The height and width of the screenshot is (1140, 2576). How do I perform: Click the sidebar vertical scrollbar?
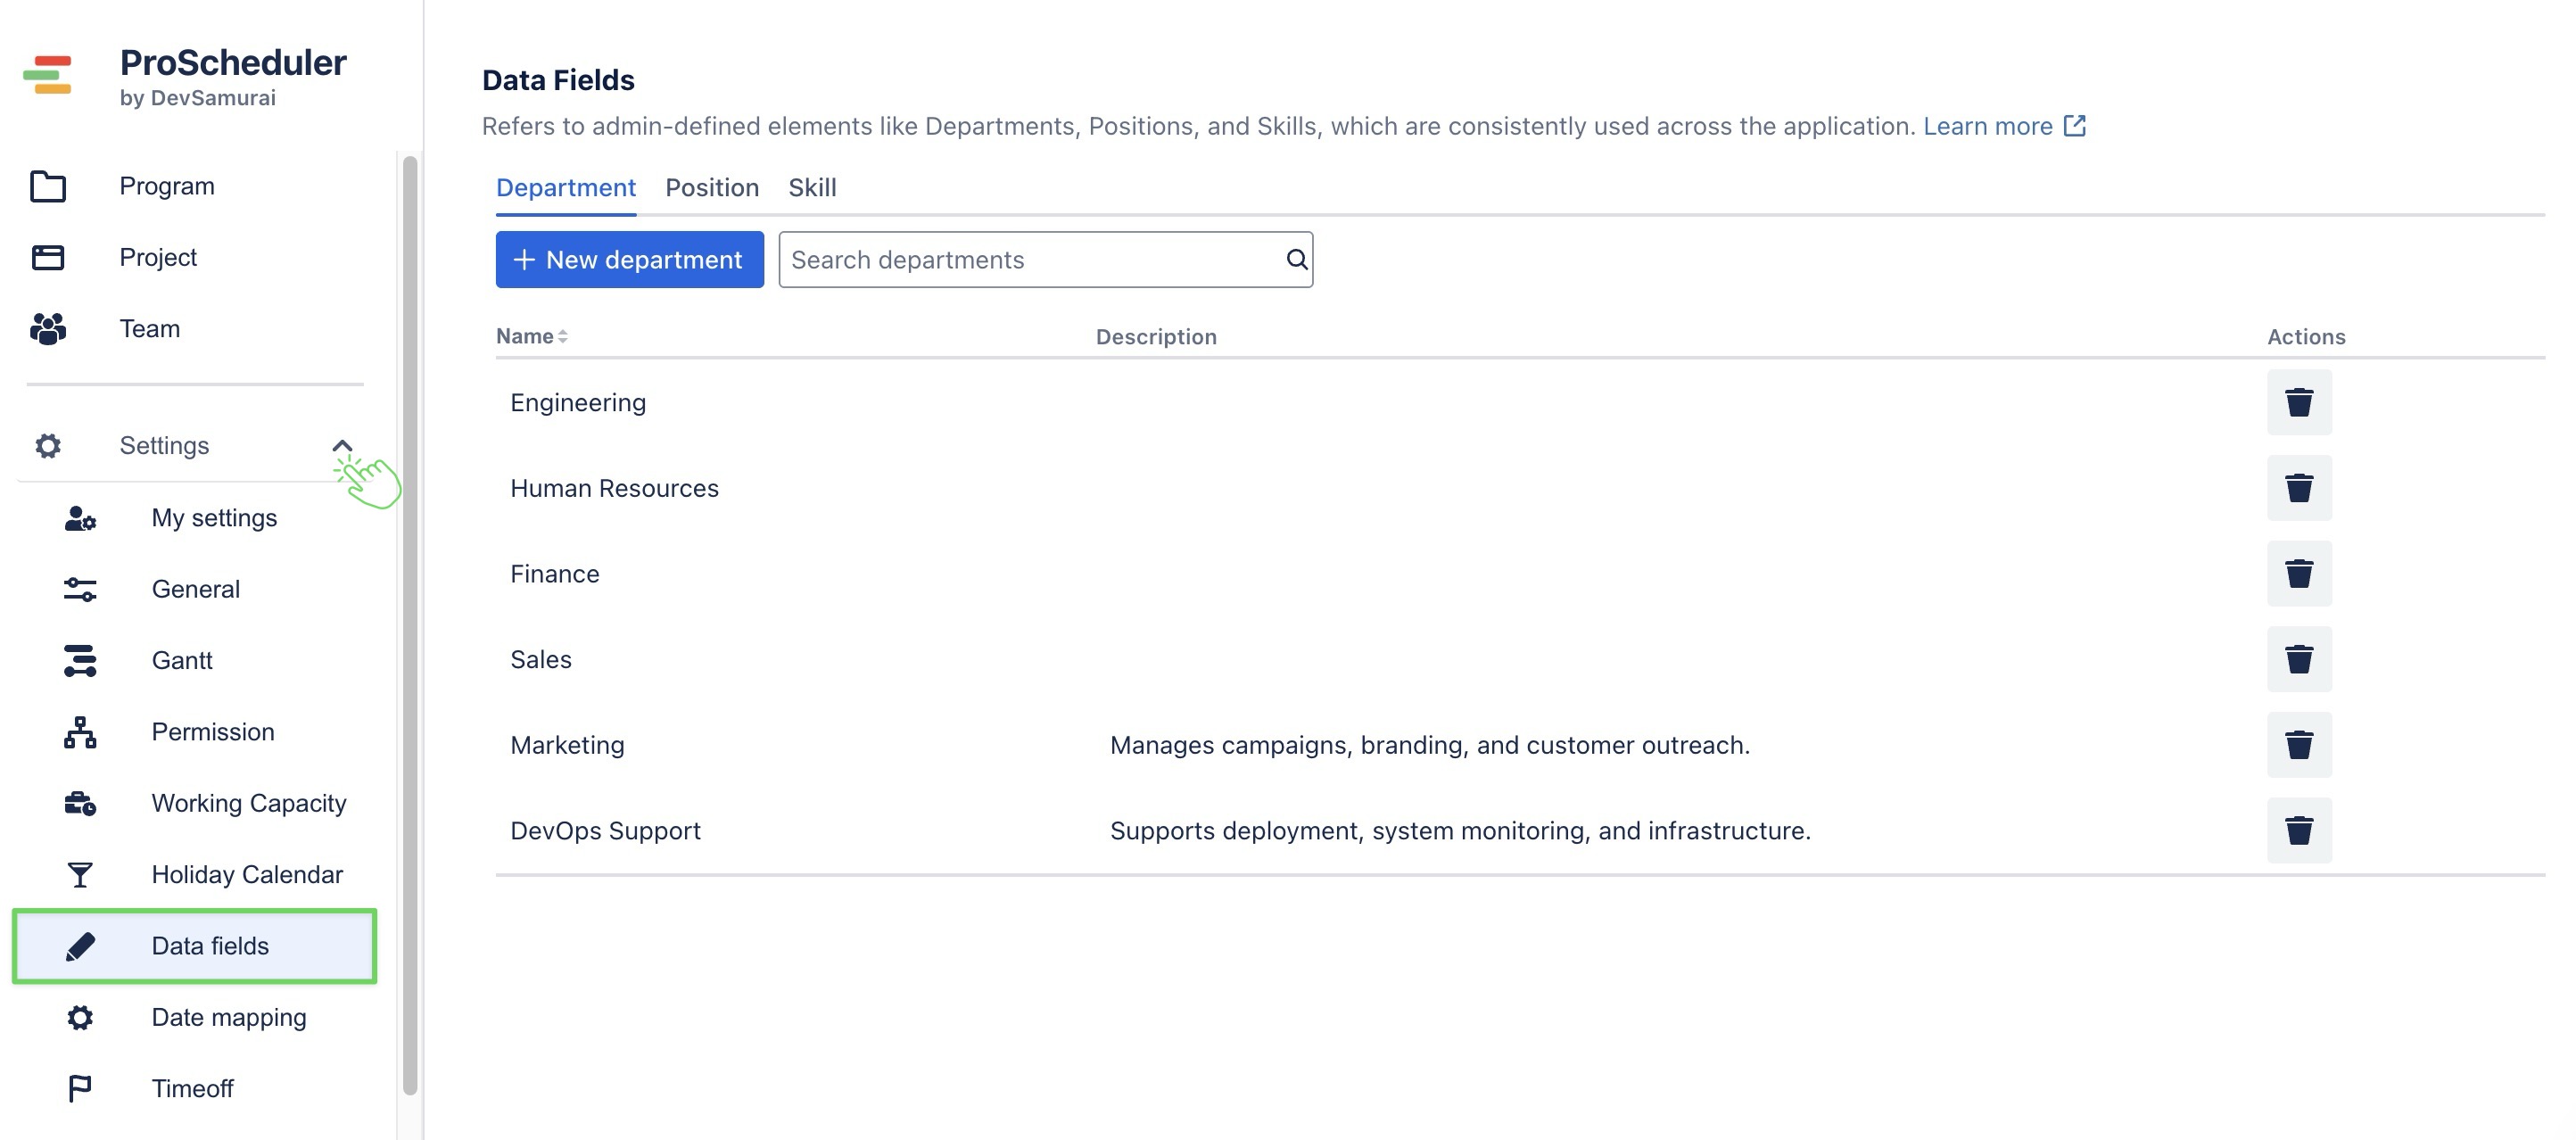coord(409,620)
